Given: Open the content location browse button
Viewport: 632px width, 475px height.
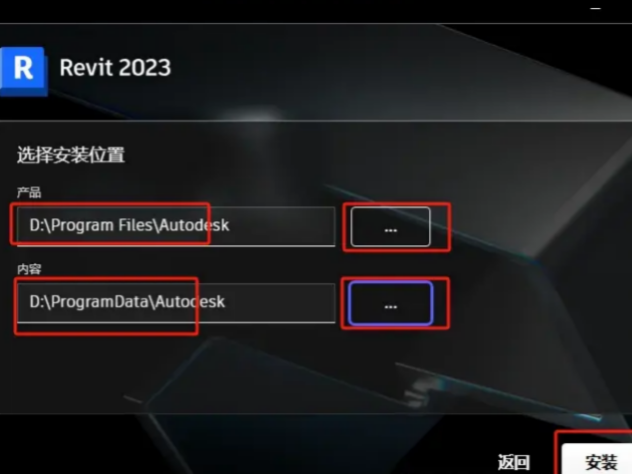Looking at the screenshot, I should click(x=390, y=303).
